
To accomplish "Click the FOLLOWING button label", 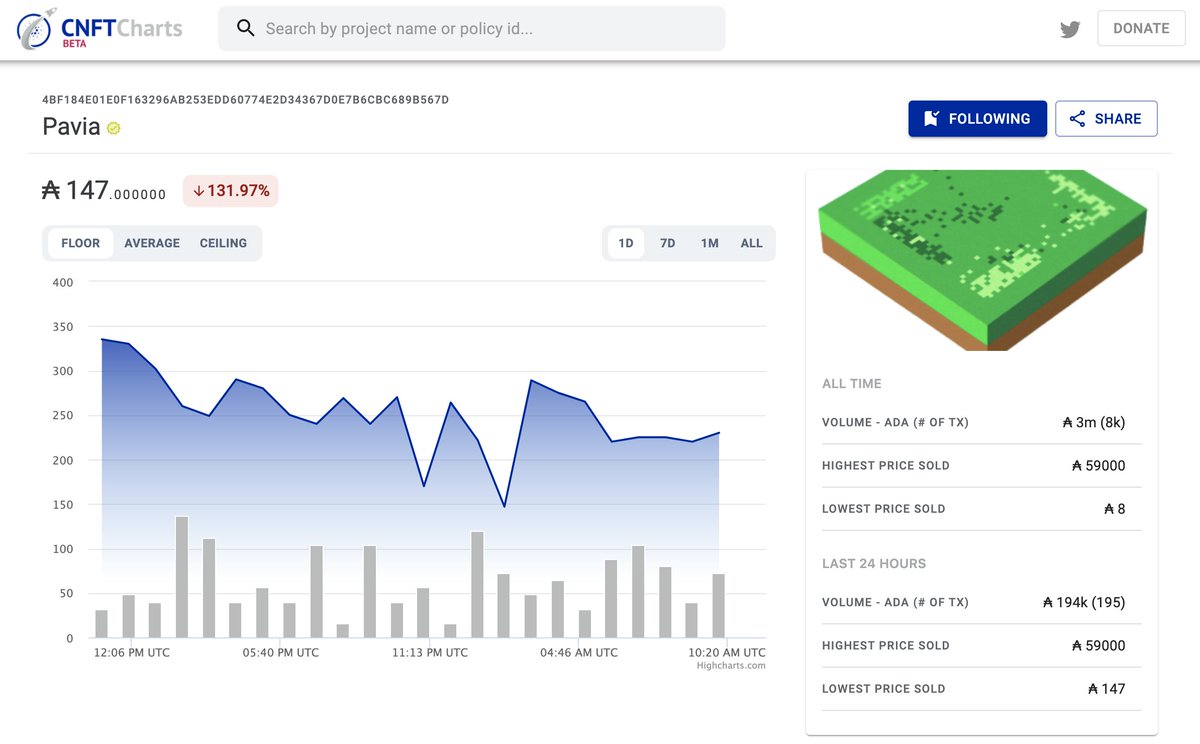I will (989, 119).
